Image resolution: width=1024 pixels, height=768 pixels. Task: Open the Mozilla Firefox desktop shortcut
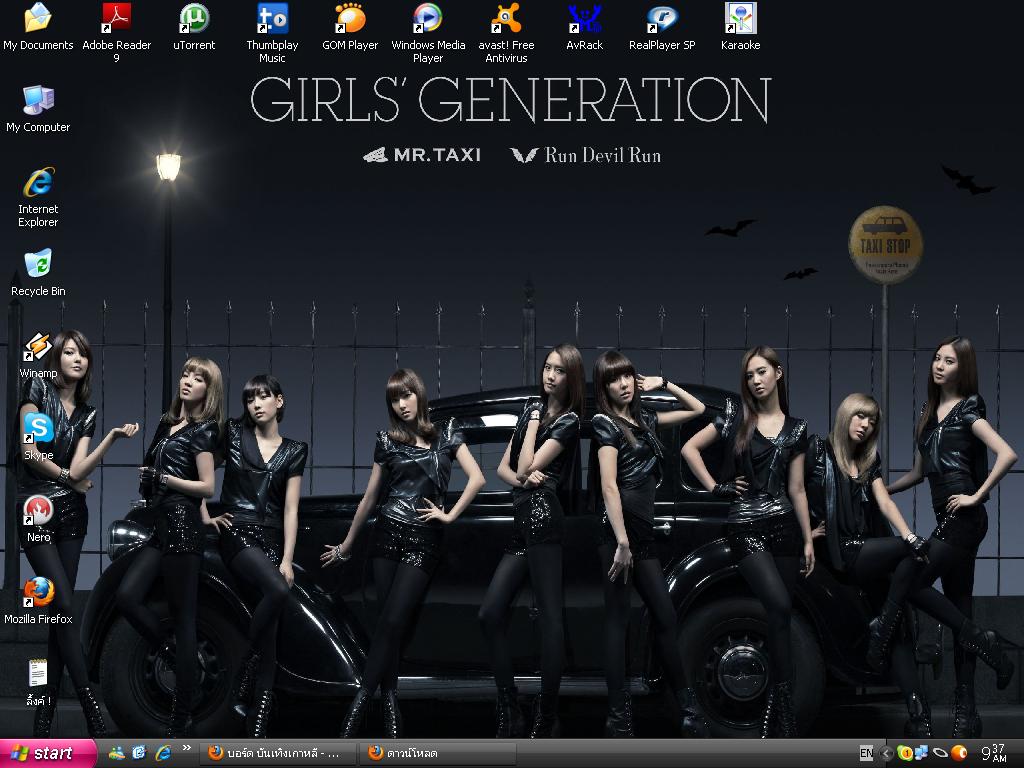click(x=38, y=601)
